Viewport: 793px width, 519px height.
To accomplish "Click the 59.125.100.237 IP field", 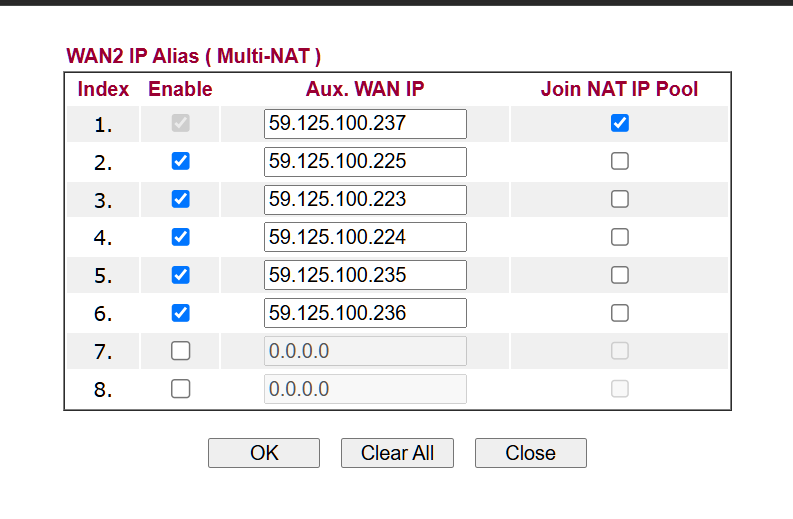I will pos(365,124).
